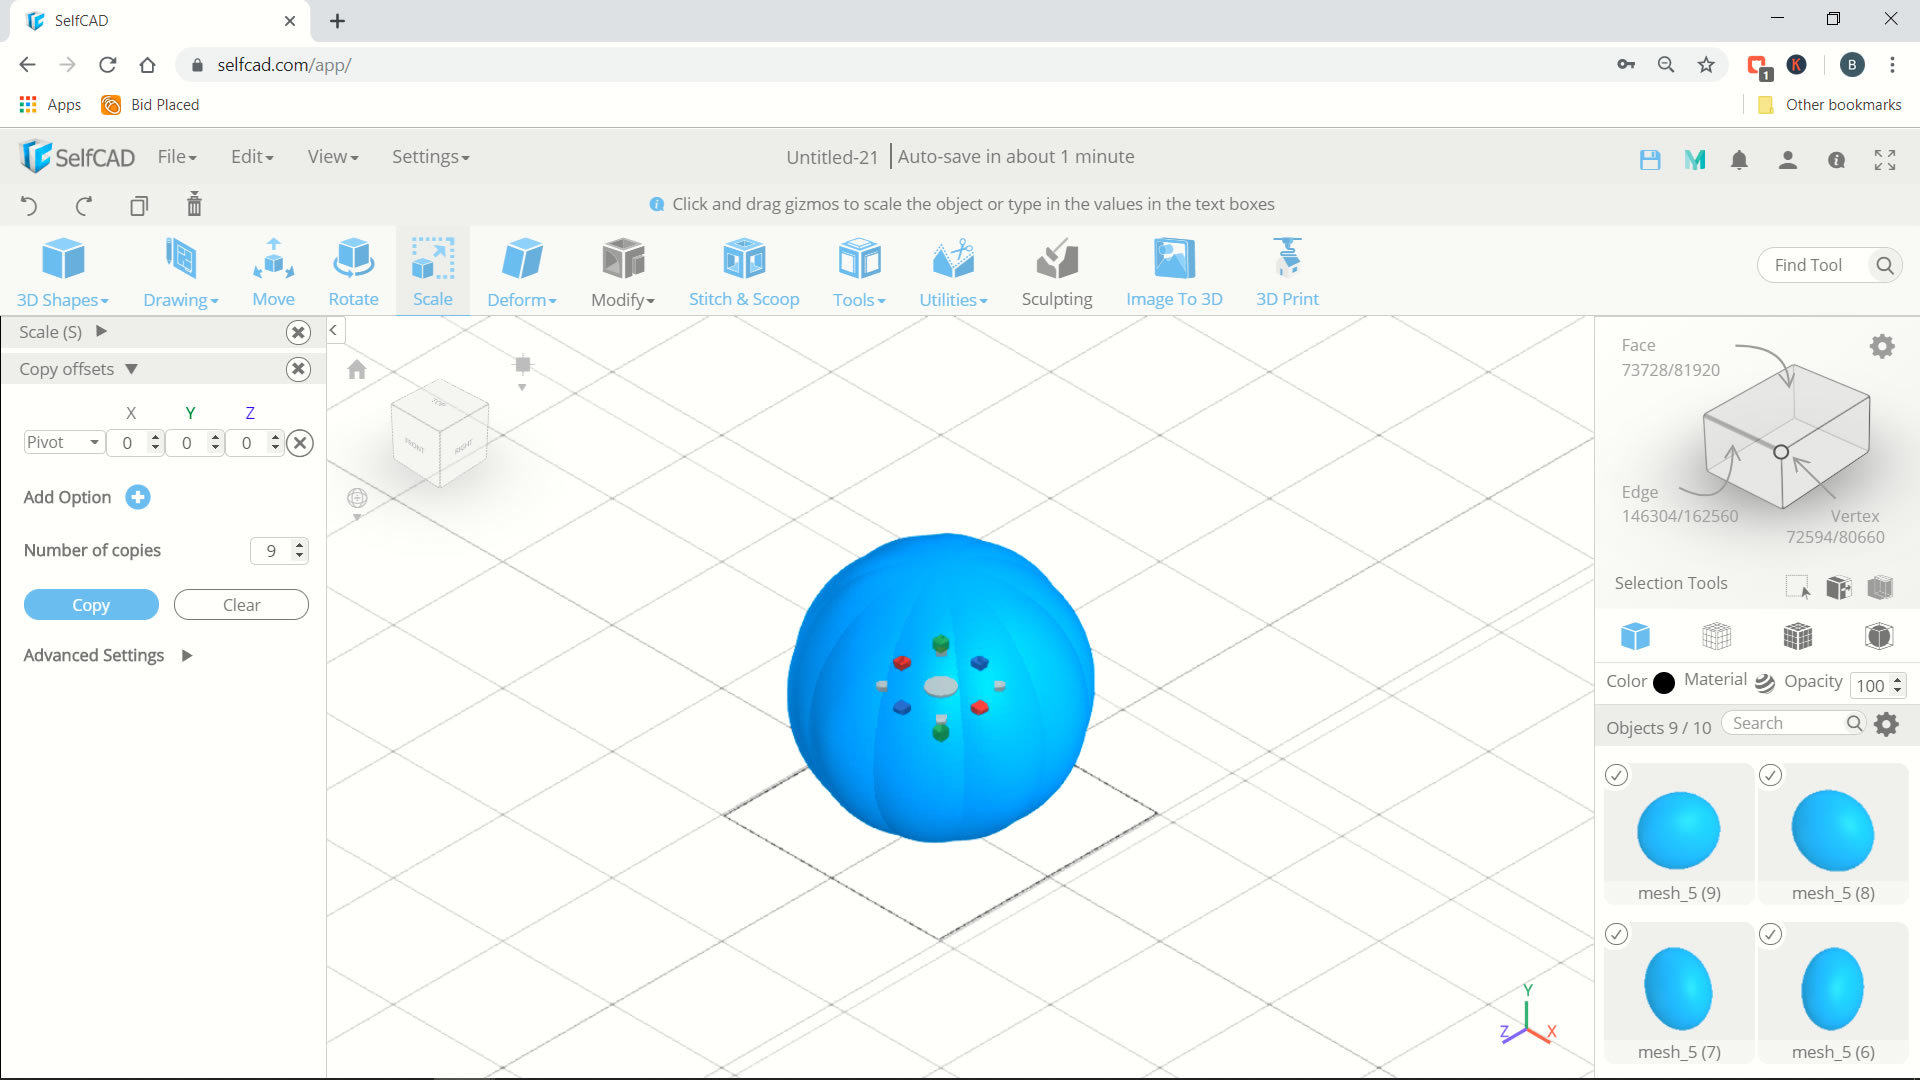
Task: Click the Undo arrow icon
Action: [x=29, y=206]
